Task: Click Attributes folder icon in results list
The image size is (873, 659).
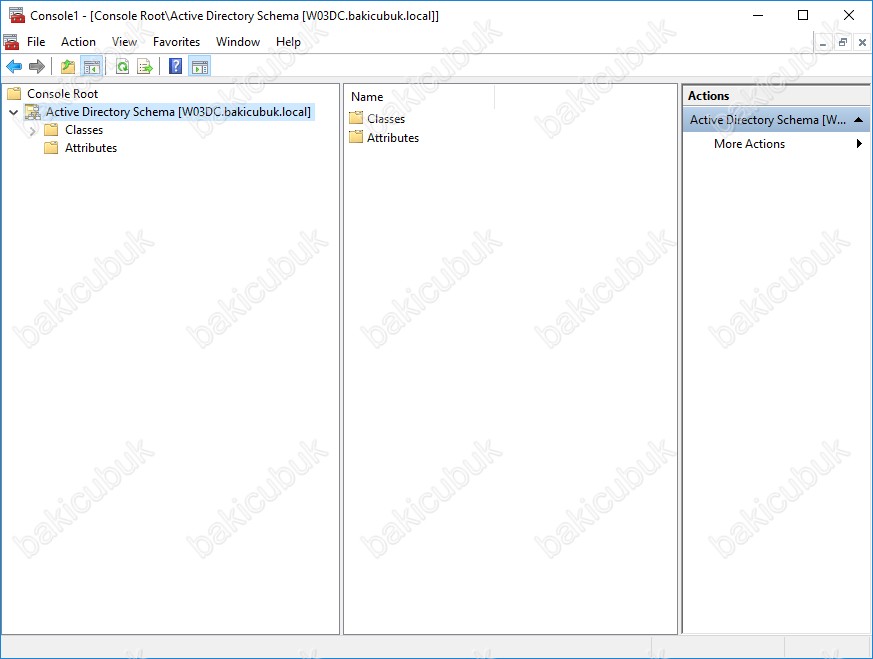Action: click(356, 137)
